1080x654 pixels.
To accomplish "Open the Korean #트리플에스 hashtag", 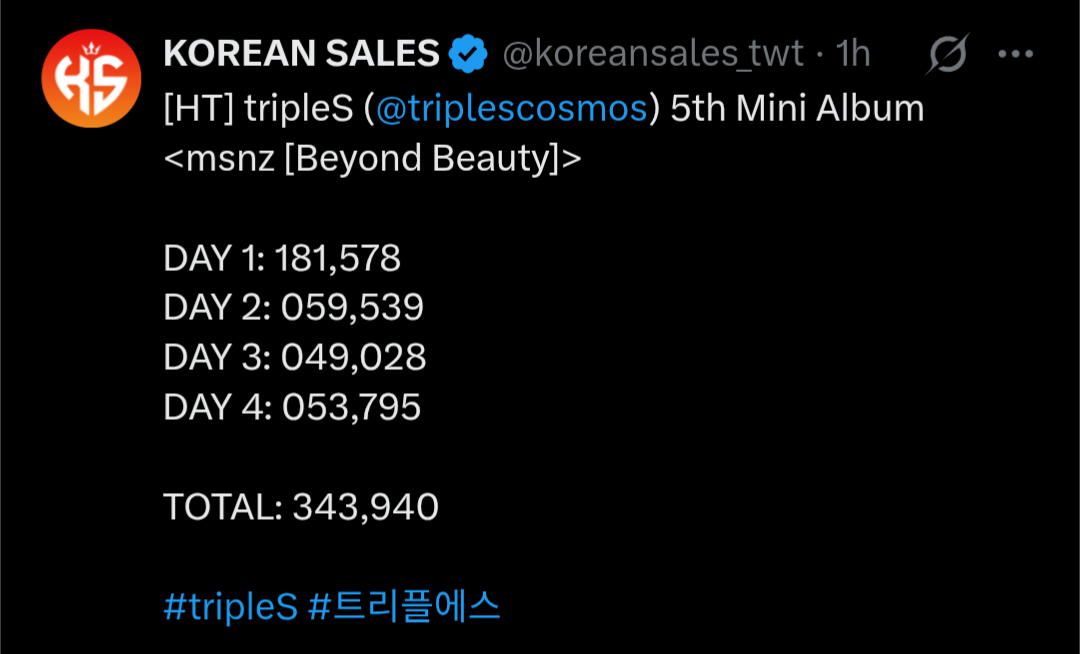I will [404, 607].
